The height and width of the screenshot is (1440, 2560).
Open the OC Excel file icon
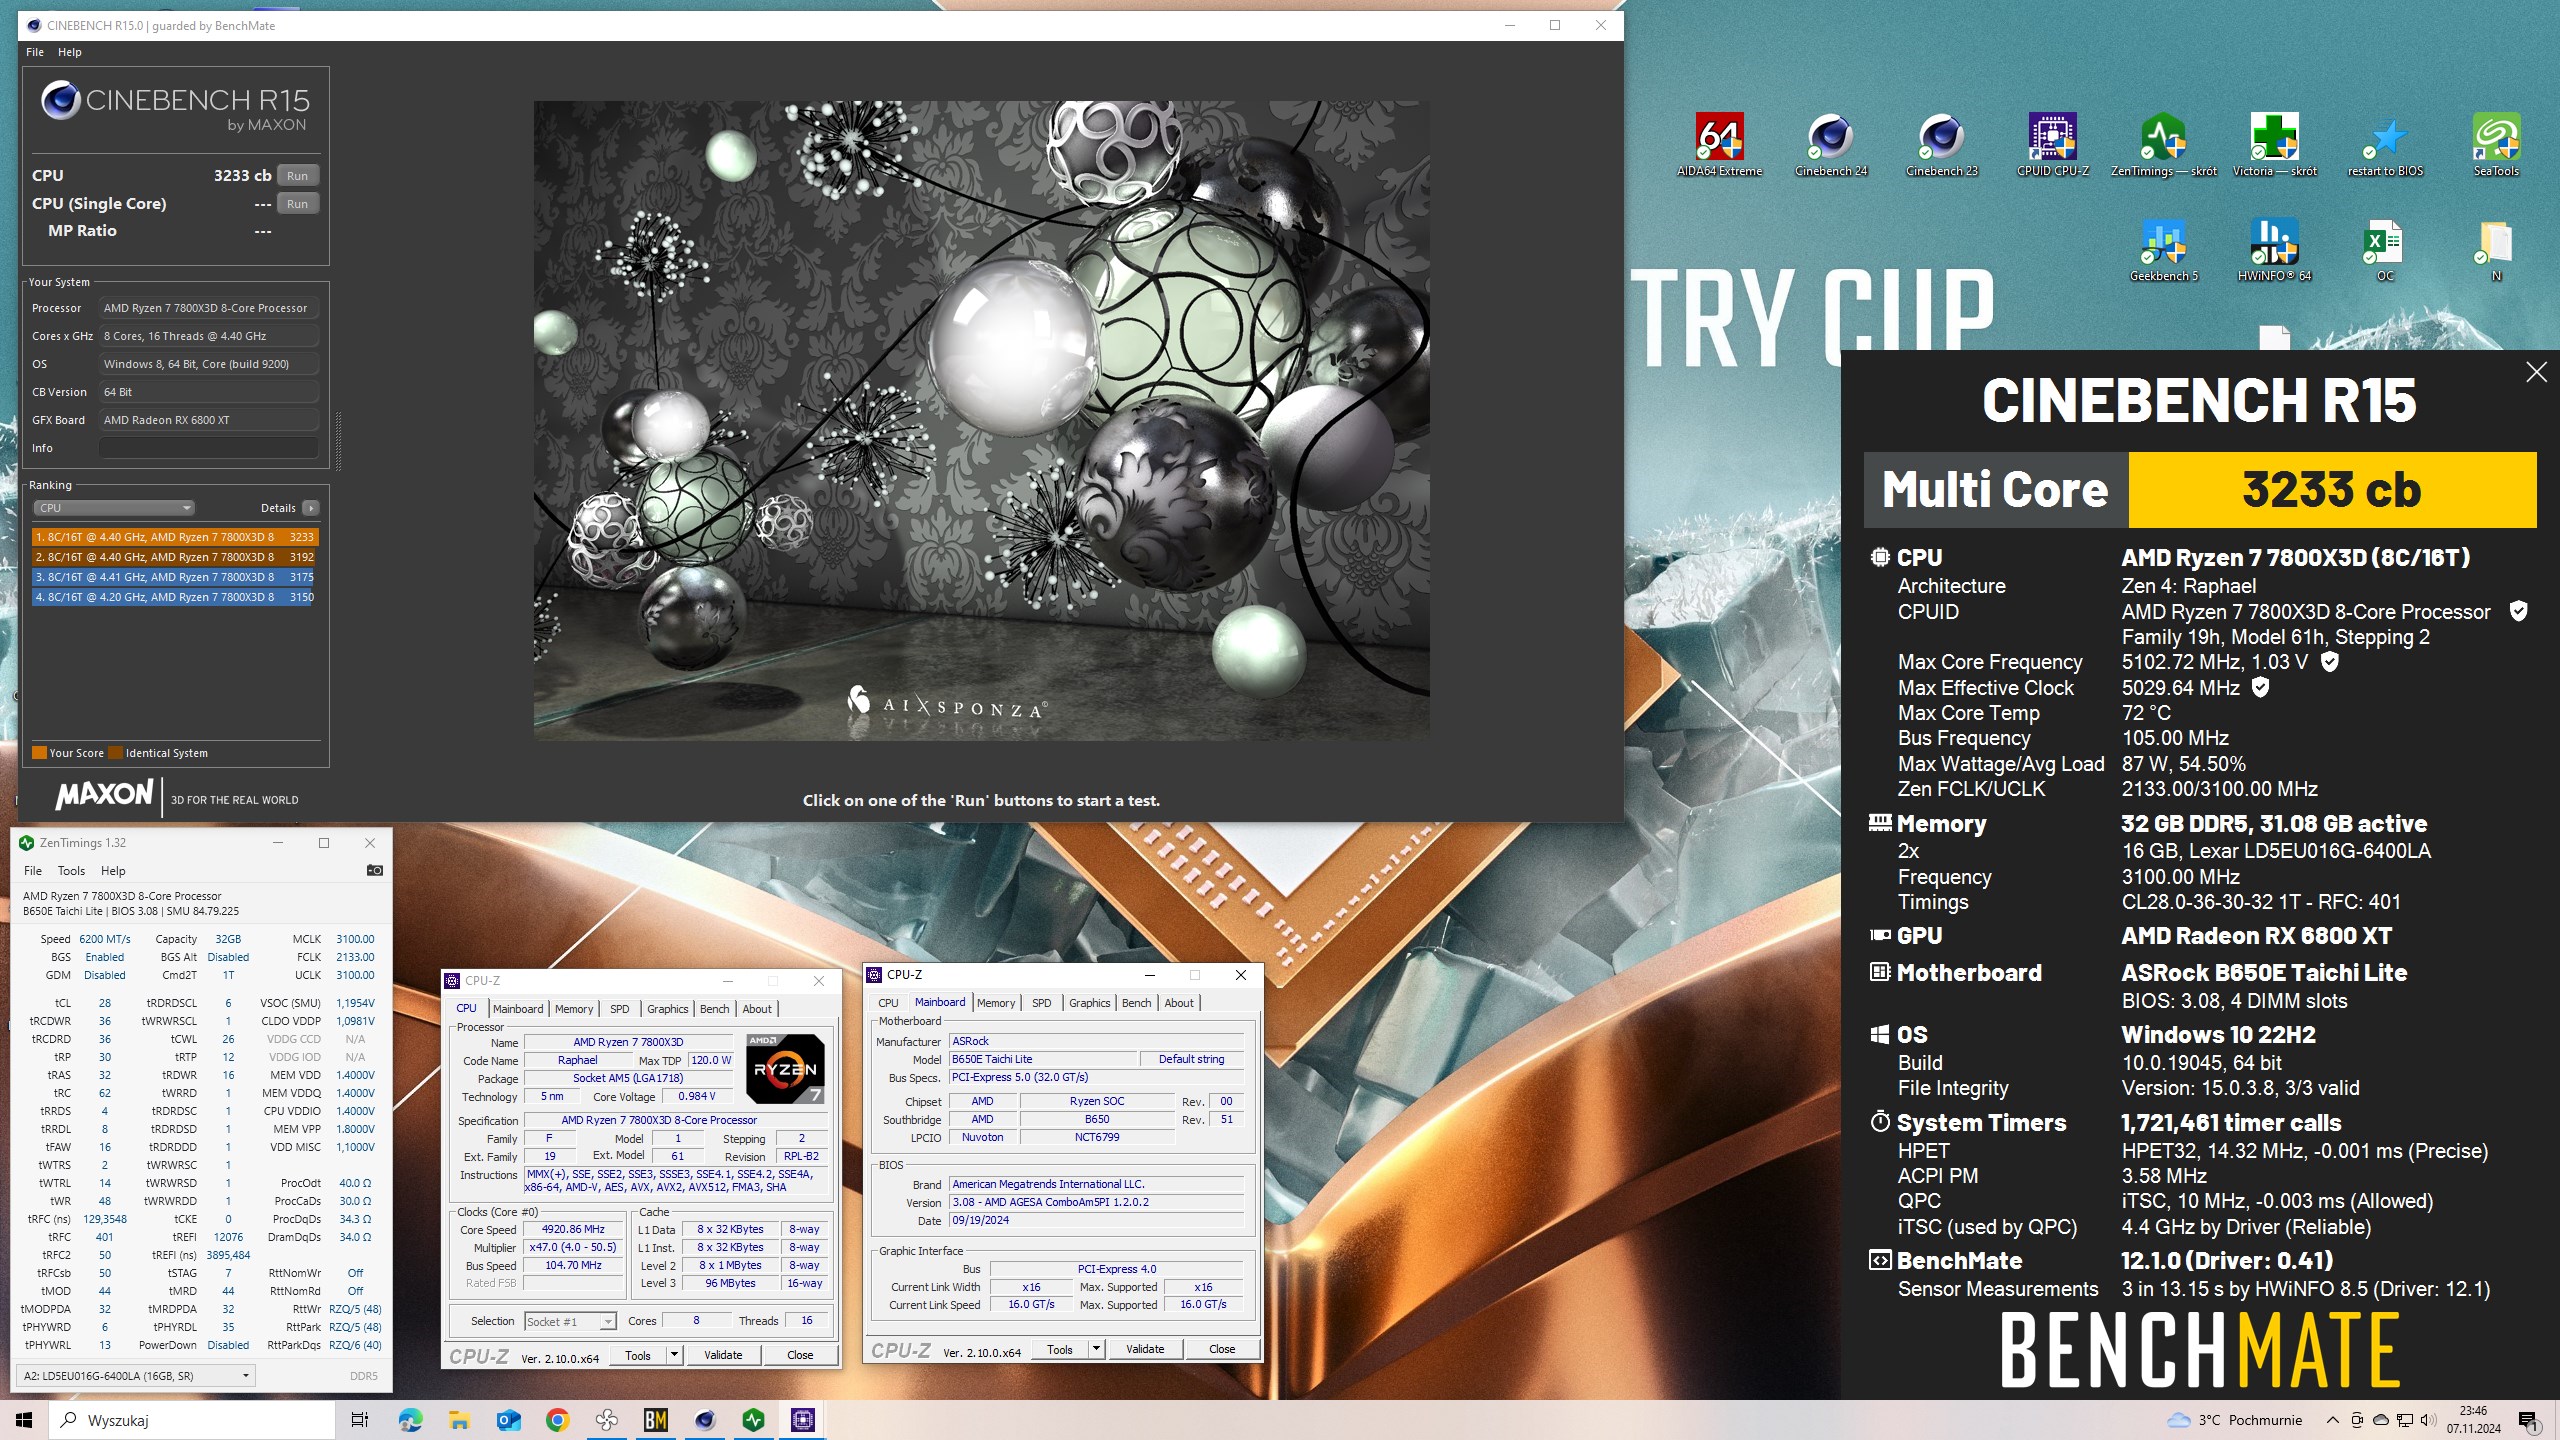click(x=2385, y=250)
